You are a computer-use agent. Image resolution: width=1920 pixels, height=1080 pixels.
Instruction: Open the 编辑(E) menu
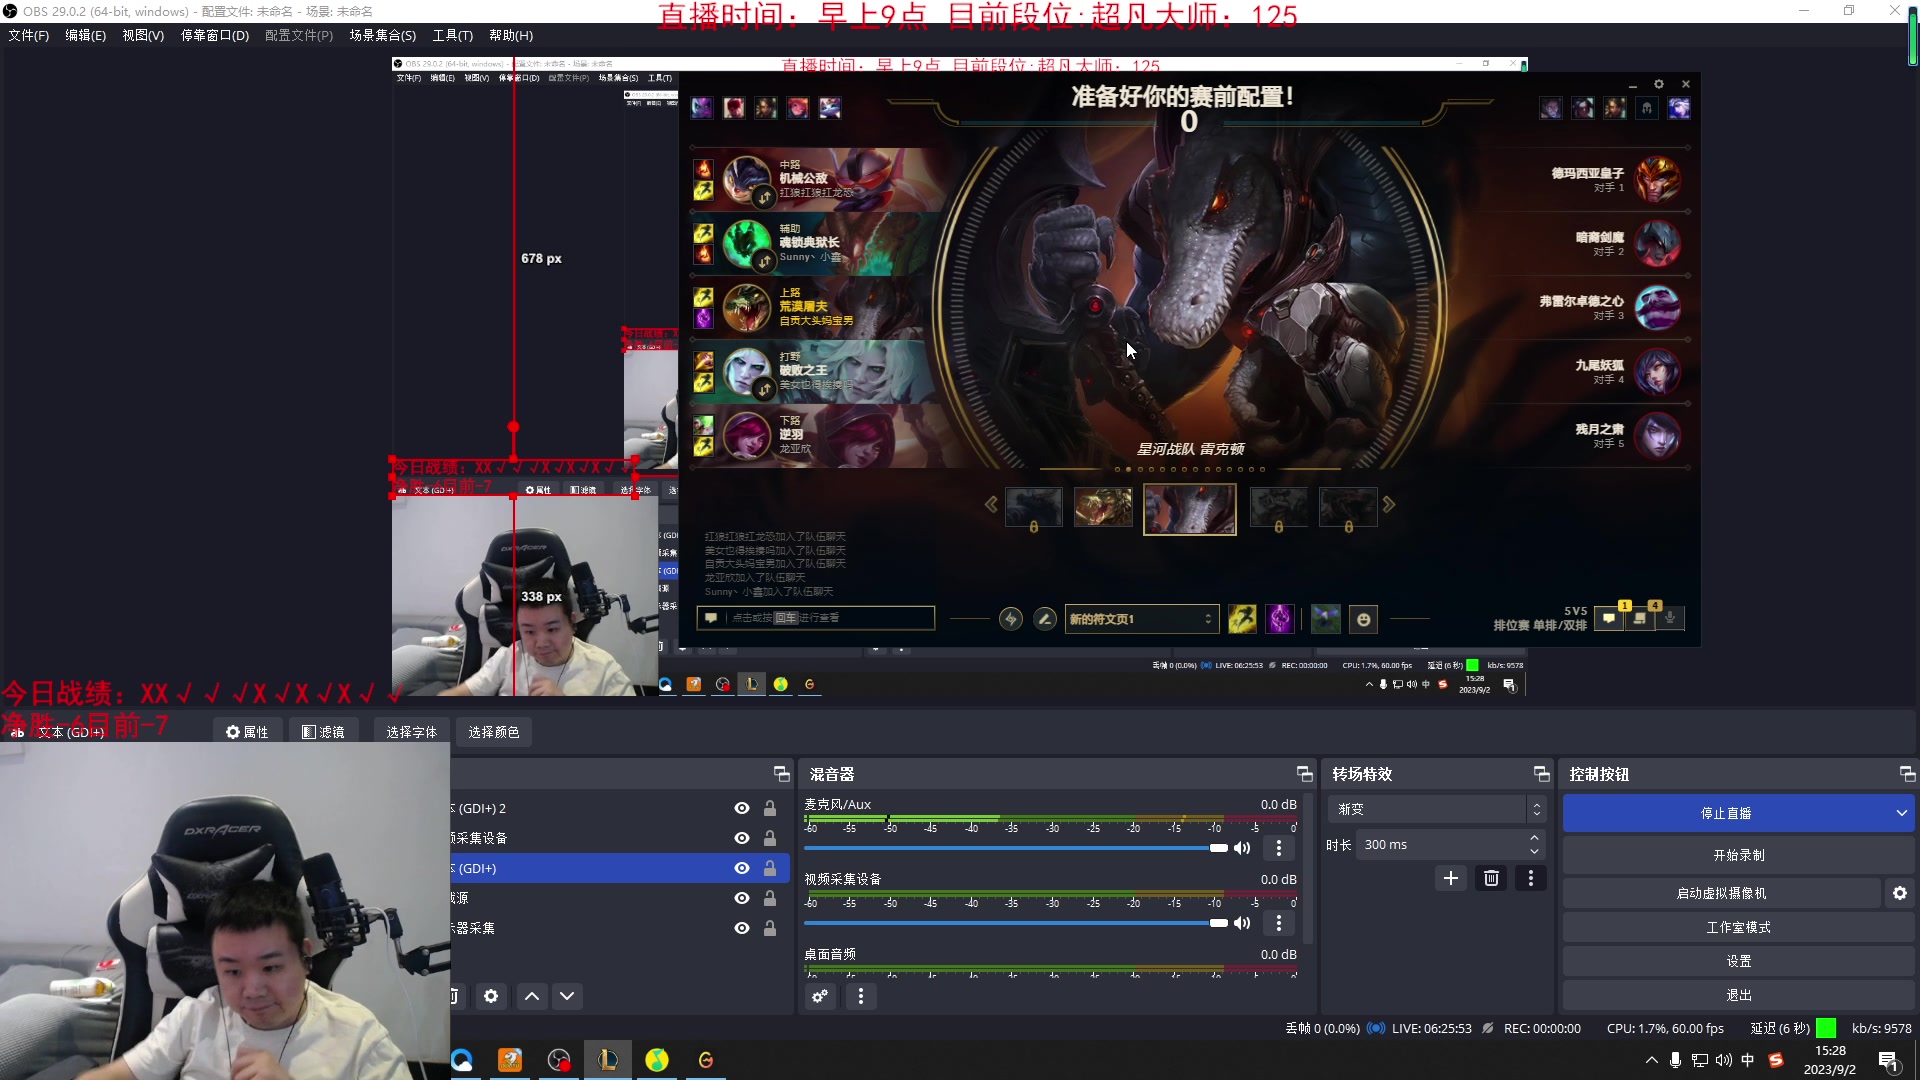coord(85,35)
